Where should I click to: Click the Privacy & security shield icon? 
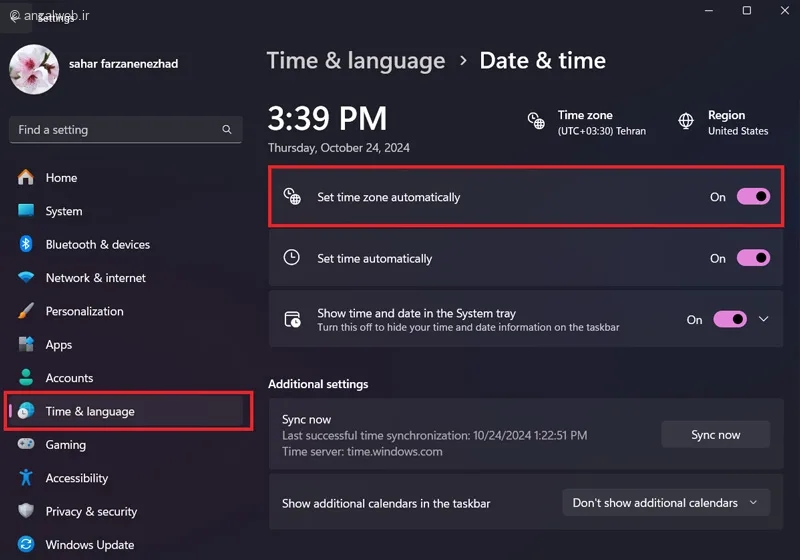point(26,511)
